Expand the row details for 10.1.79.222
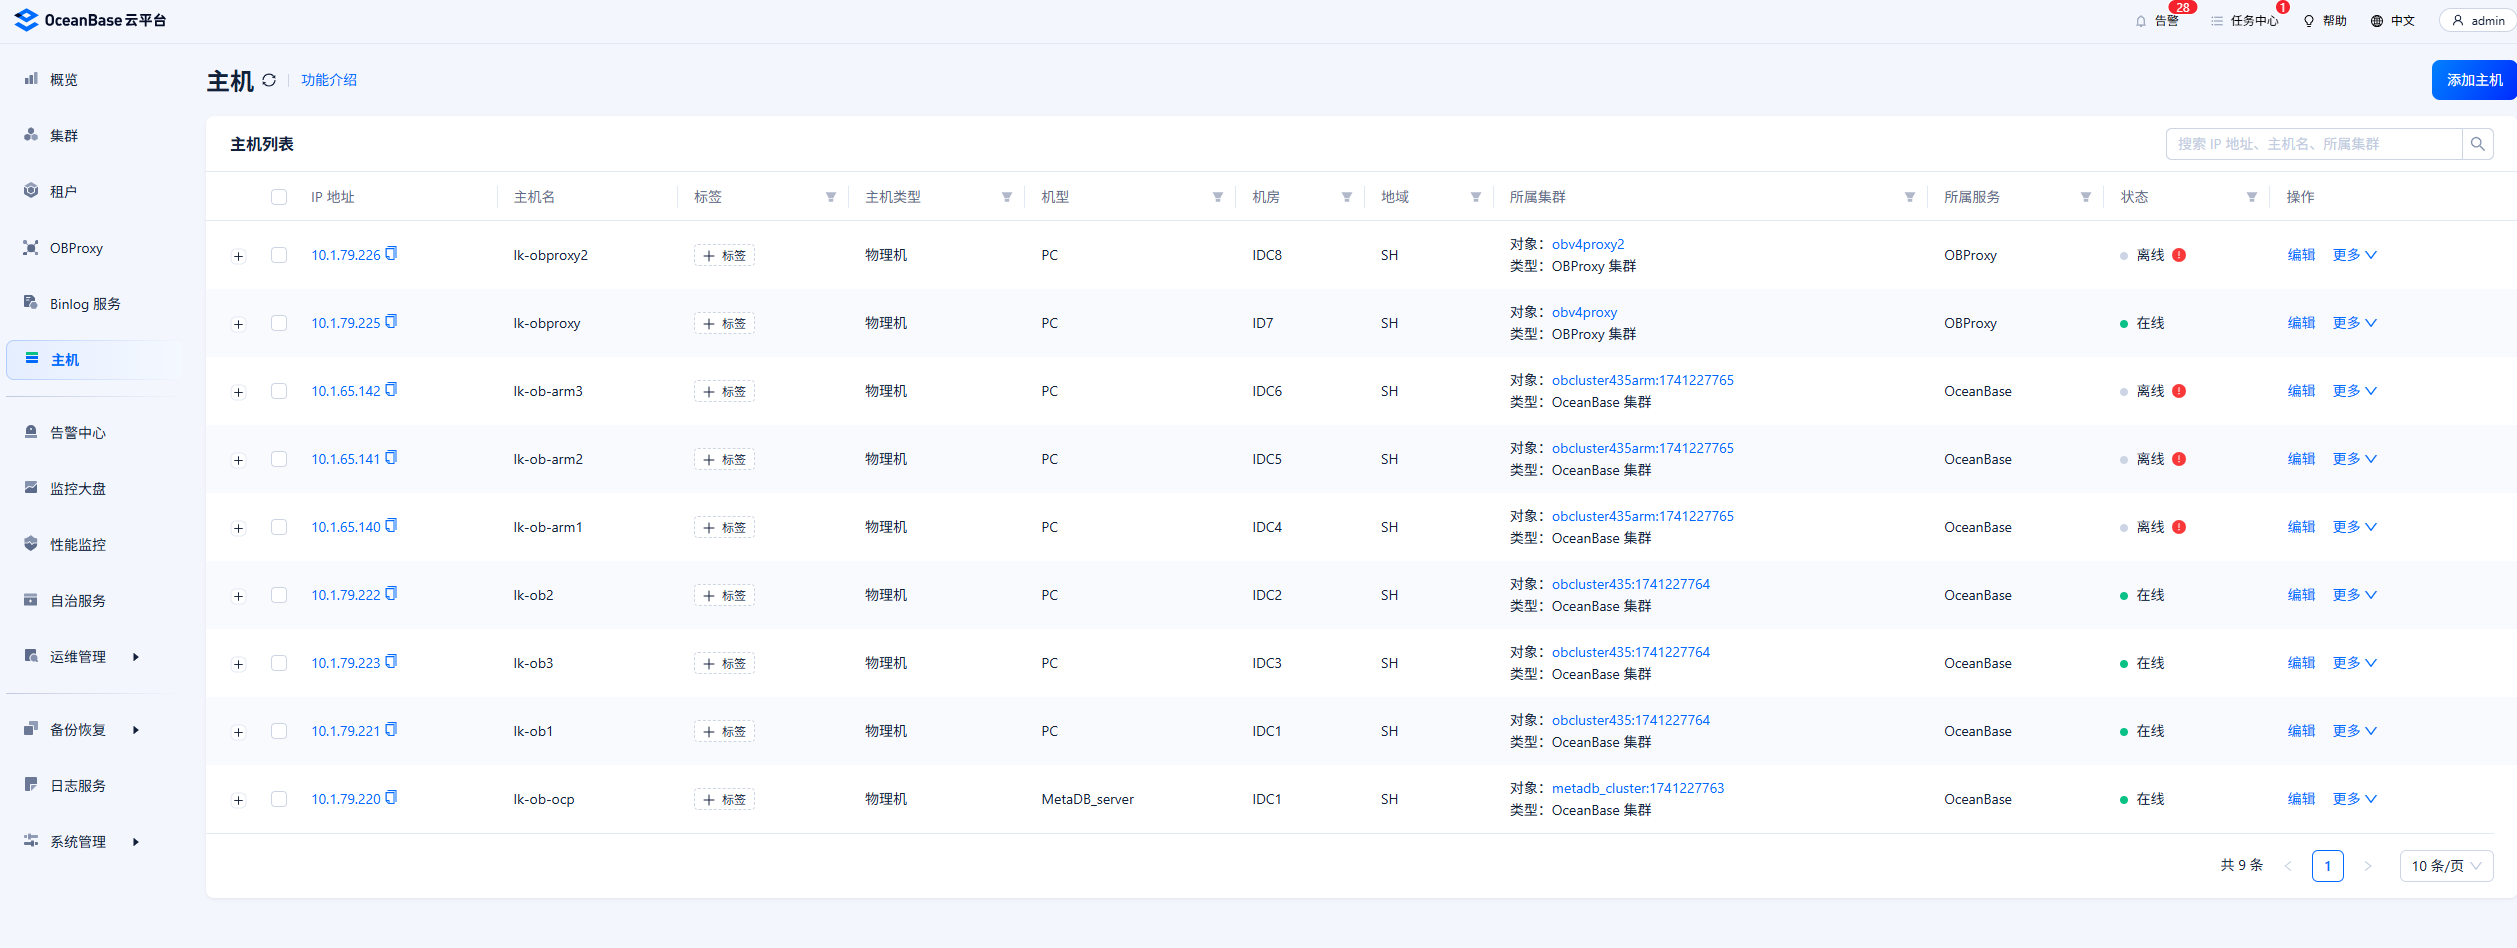 coord(238,596)
